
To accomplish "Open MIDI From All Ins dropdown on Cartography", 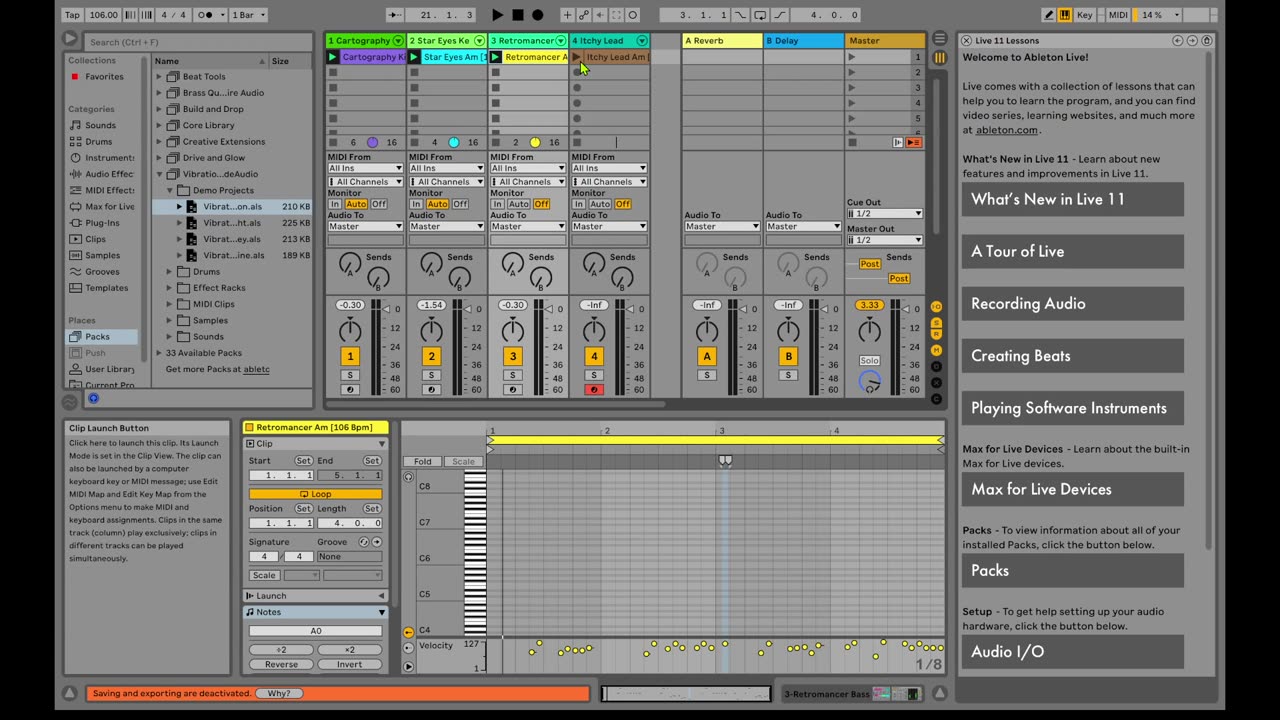I will (365, 168).
